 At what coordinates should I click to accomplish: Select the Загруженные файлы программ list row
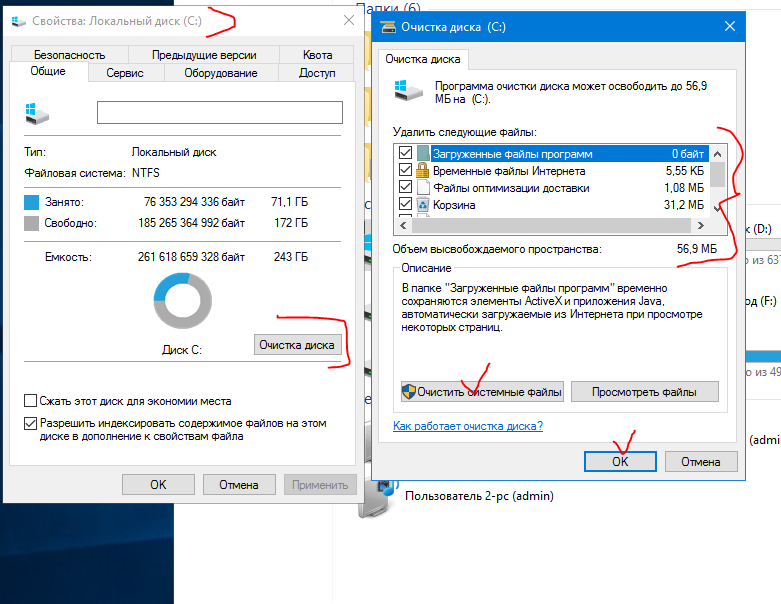(553, 153)
